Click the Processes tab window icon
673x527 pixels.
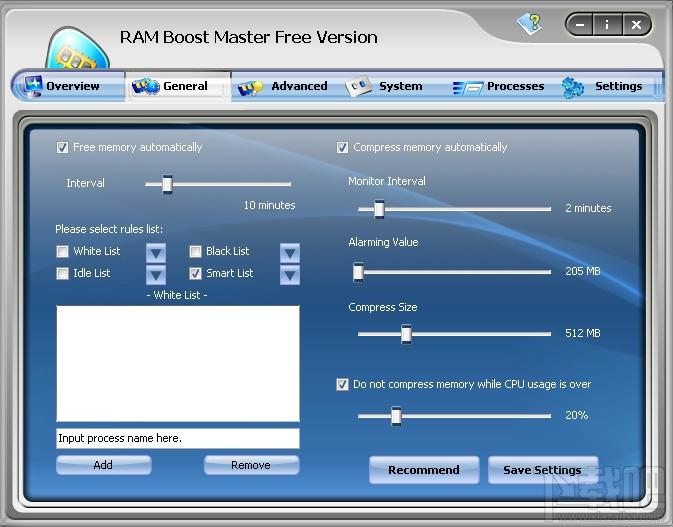(467, 88)
